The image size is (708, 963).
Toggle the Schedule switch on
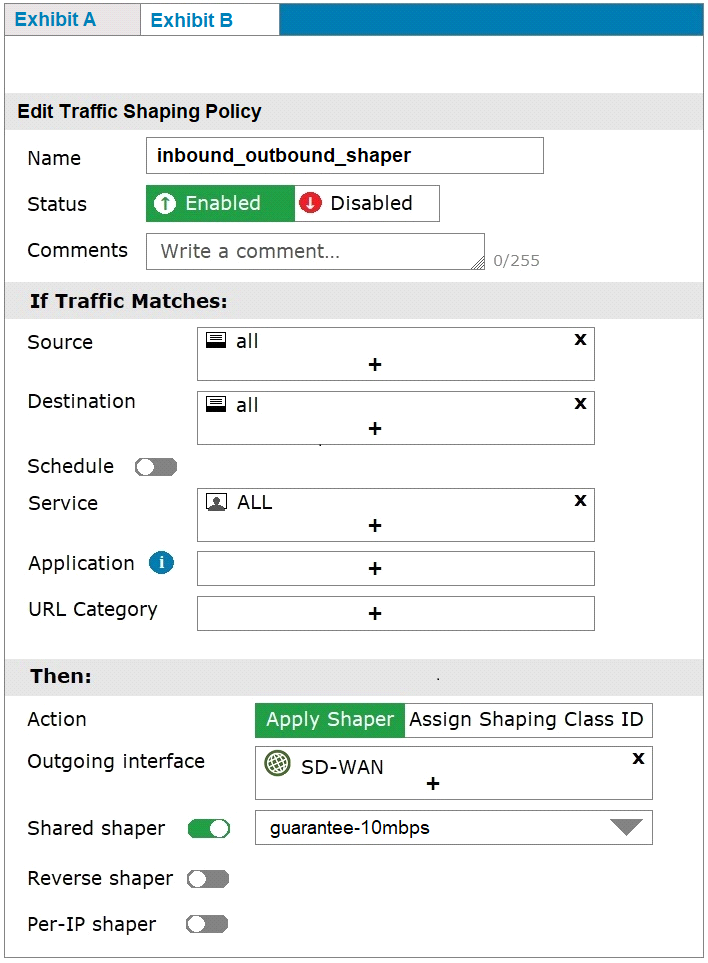click(x=156, y=467)
